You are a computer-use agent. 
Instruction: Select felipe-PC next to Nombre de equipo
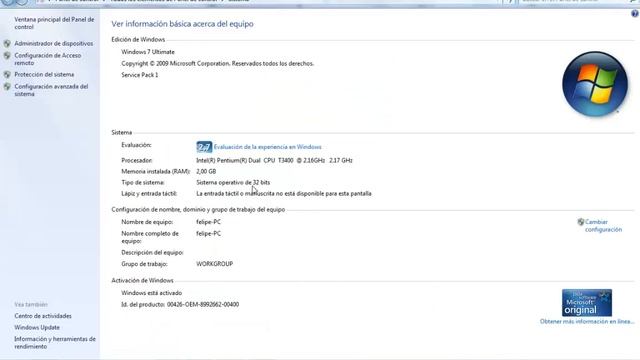pyautogui.click(x=208, y=222)
